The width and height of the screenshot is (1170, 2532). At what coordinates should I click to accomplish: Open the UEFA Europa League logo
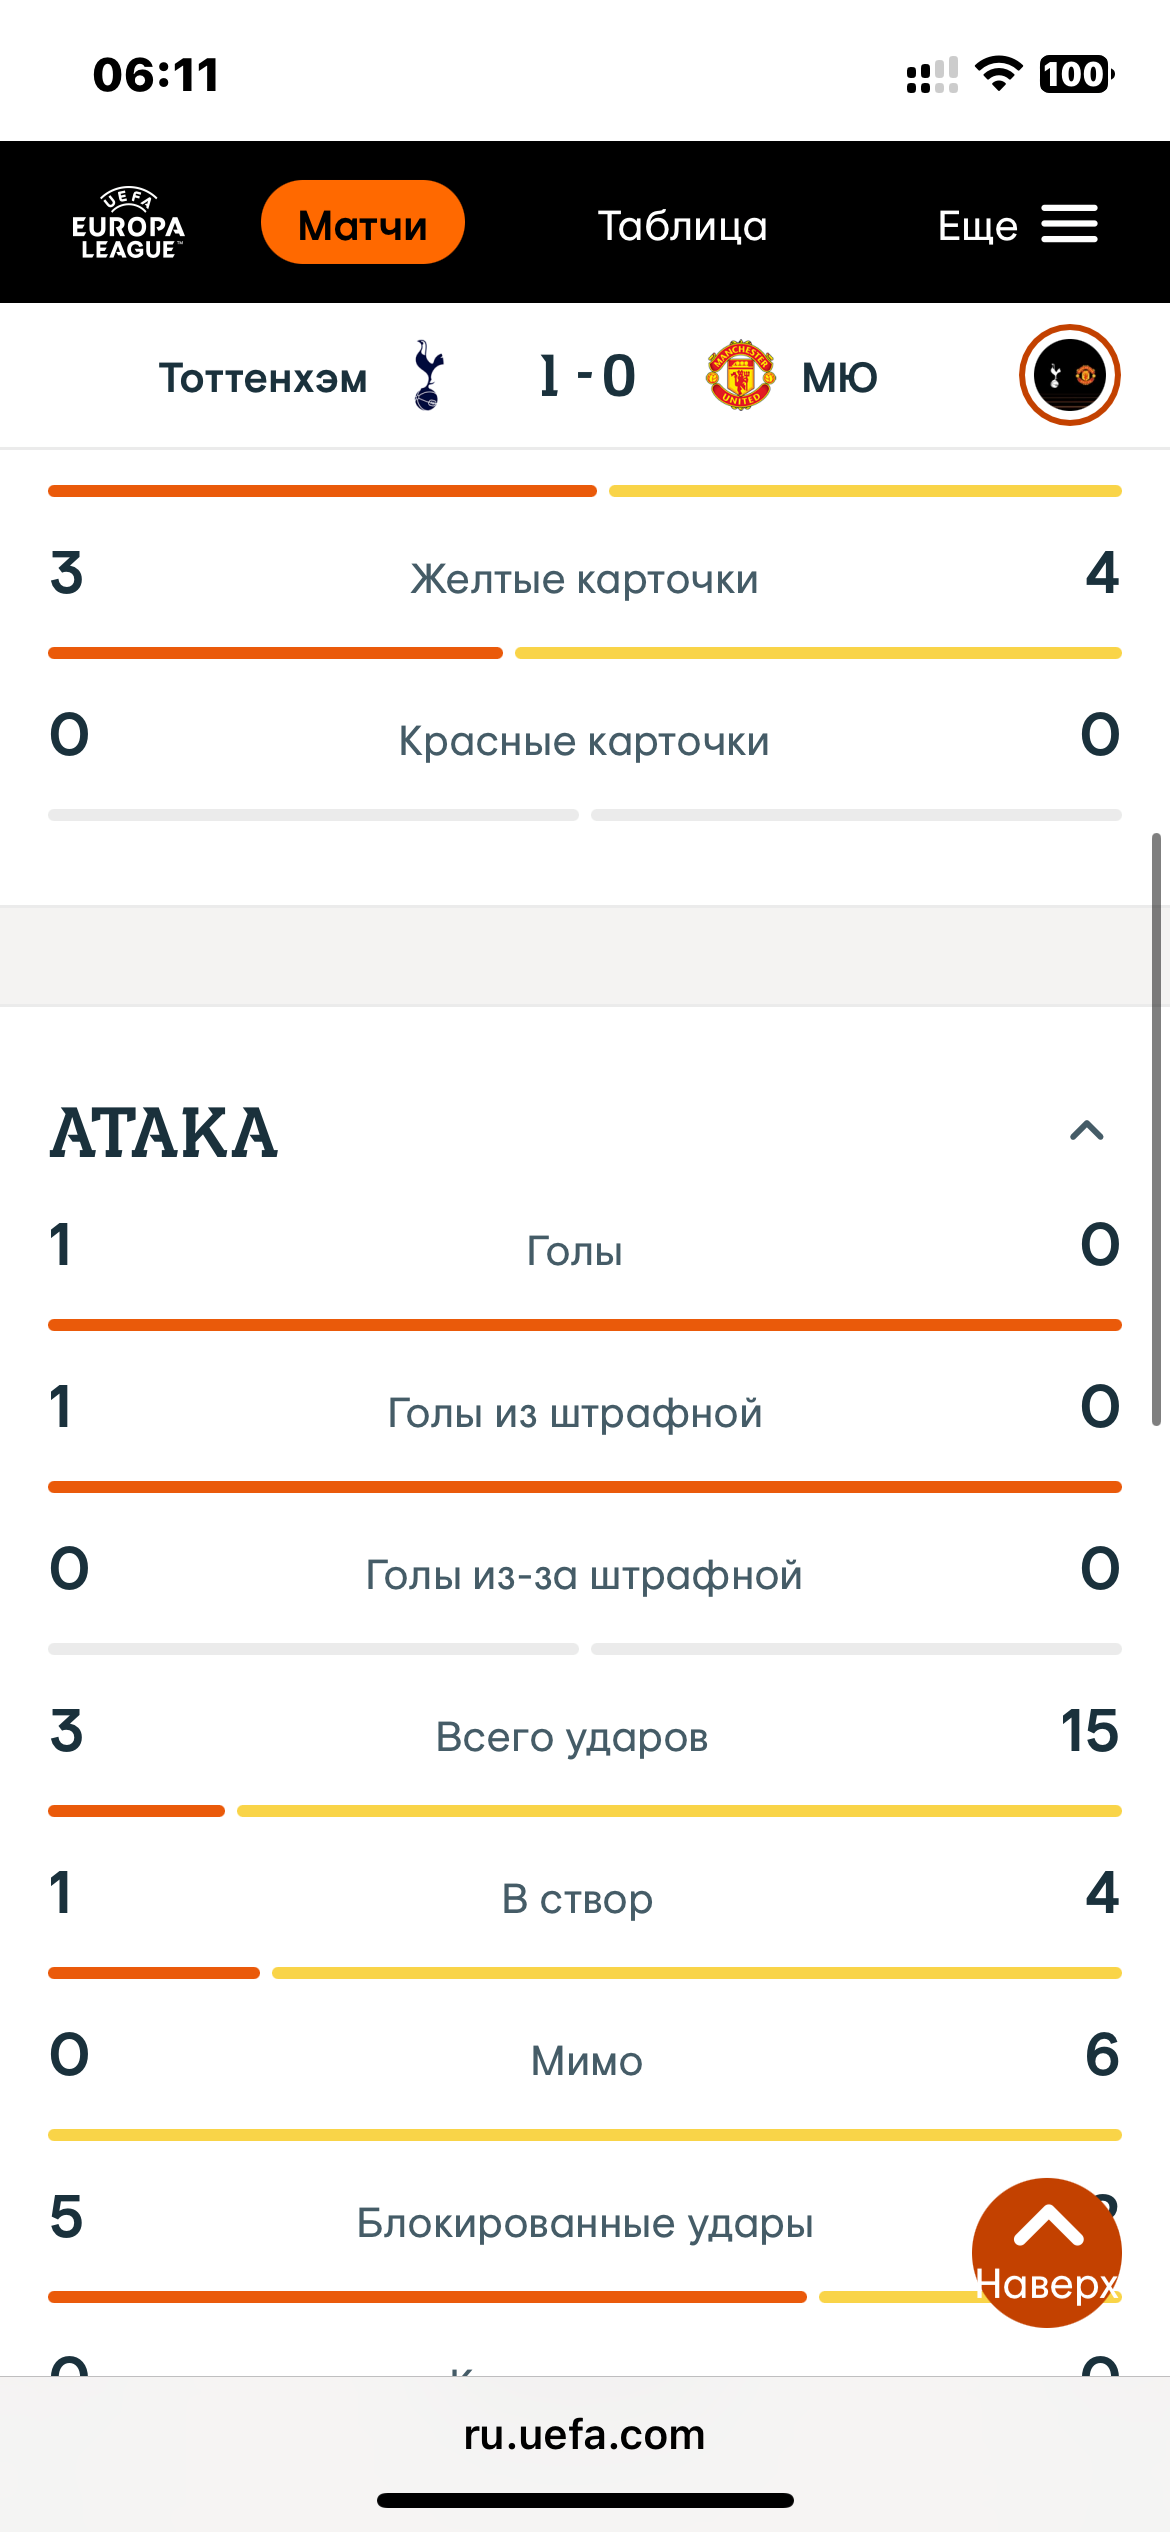tap(128, 224)
